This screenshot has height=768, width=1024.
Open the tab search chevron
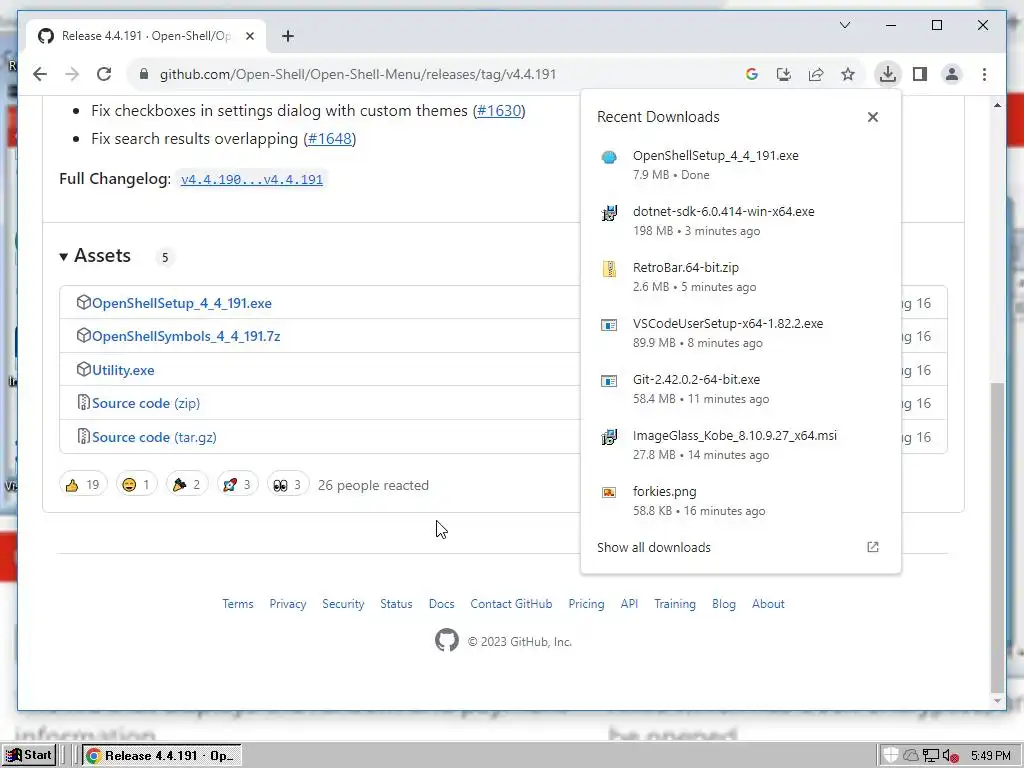tap(845, 25)
